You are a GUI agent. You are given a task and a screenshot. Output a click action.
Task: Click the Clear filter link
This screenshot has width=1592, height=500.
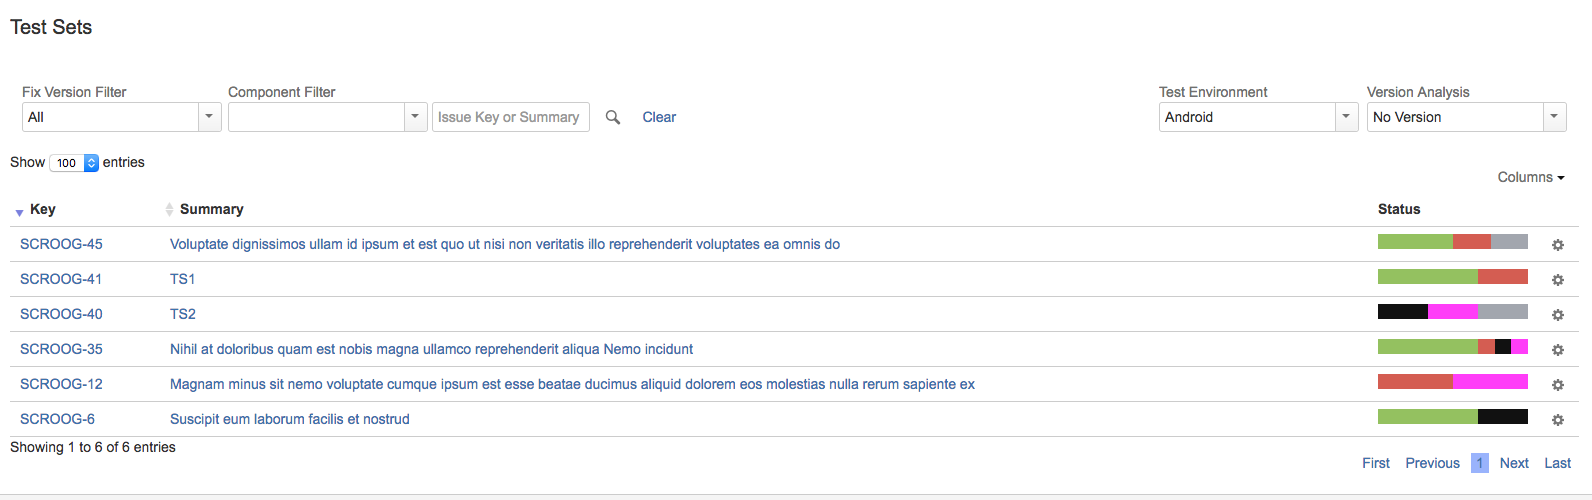(659, 117)
